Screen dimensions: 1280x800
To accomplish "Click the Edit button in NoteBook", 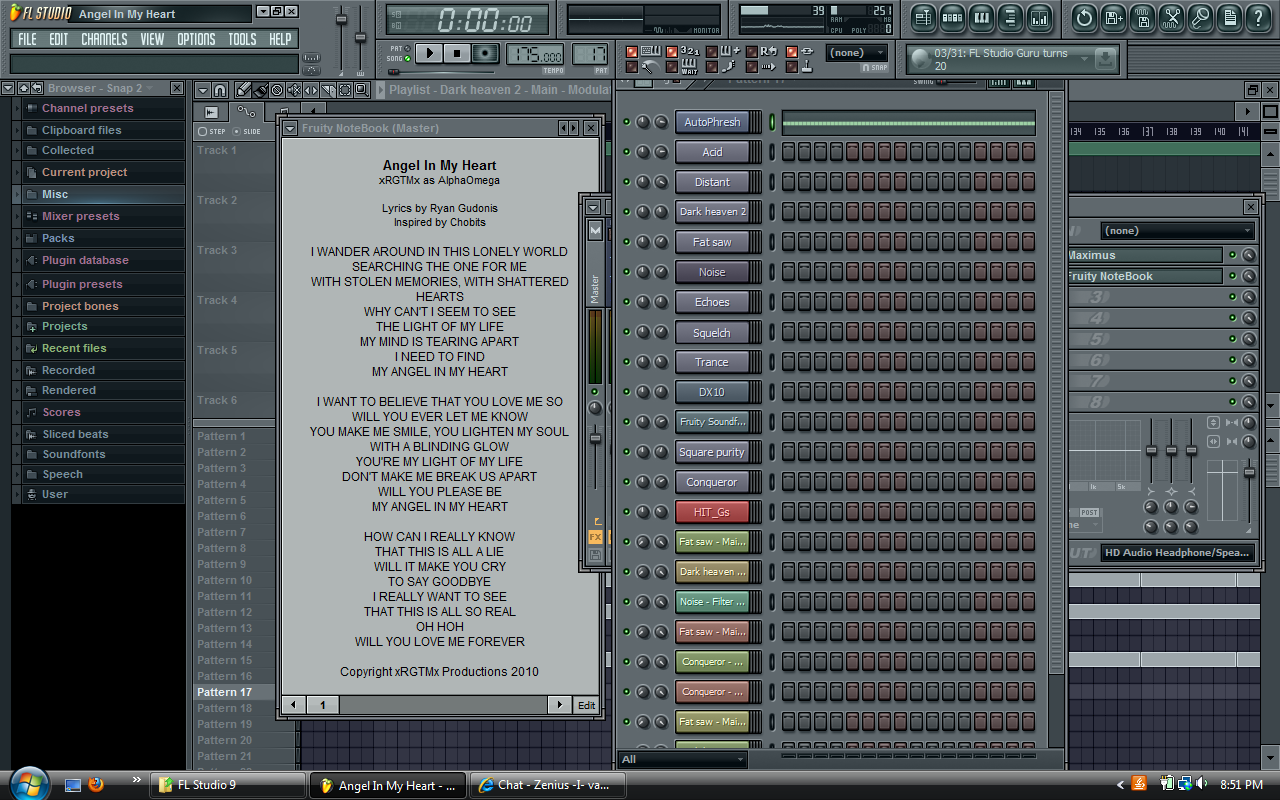I will [586, 705].
